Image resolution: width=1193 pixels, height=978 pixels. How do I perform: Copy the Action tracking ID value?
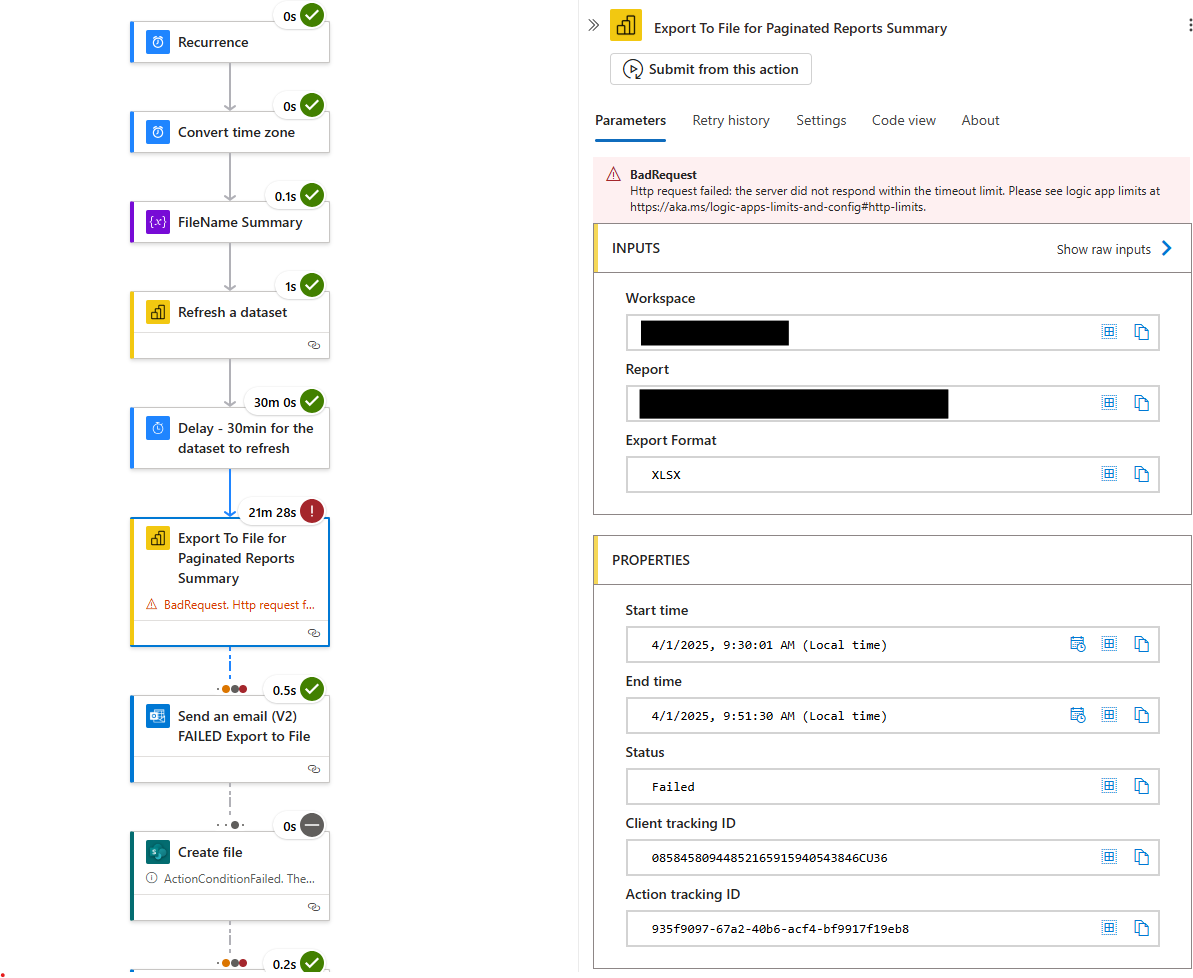(x=1141, y=928)
